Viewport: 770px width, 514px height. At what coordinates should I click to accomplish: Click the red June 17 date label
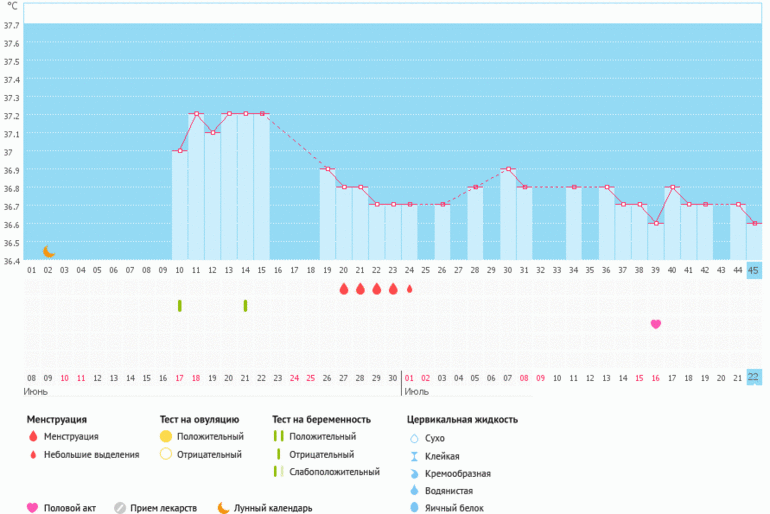[x=179, y=378]
